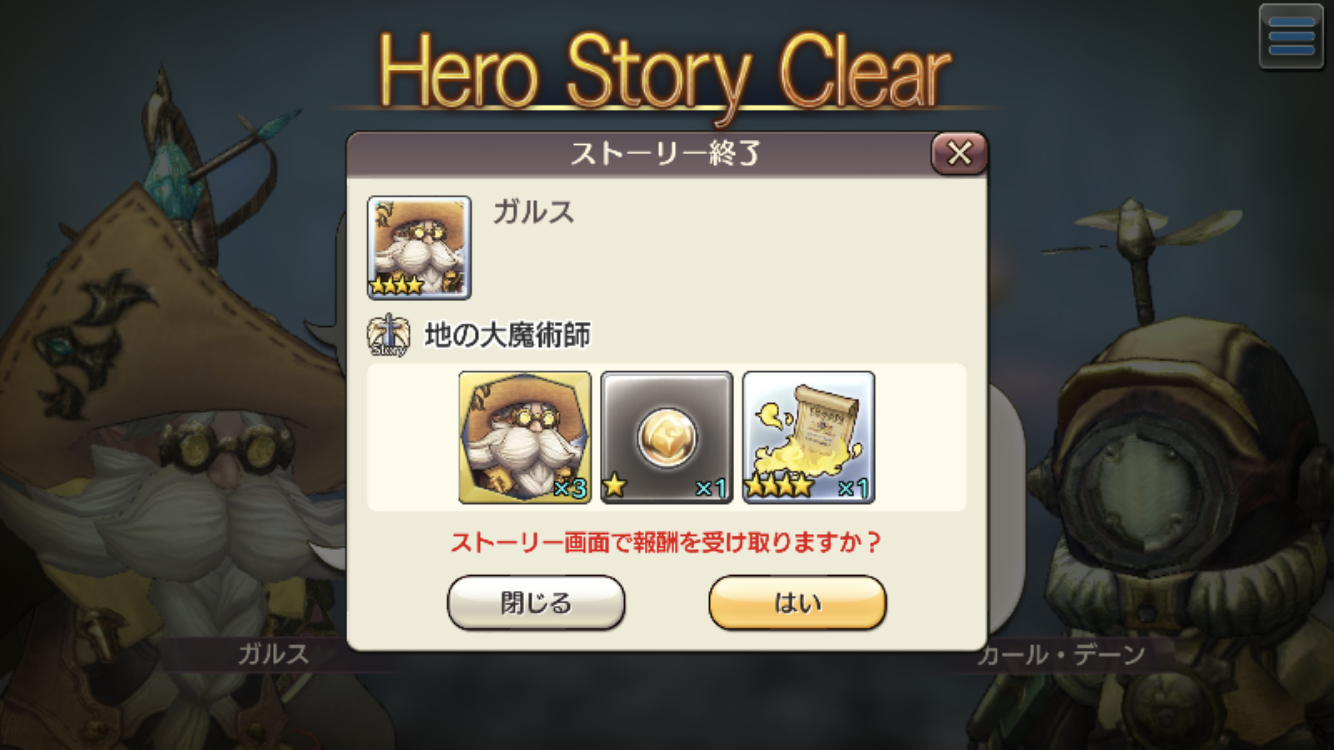
Task: Select the ガルス shard reward ×3 icon
Action: (x=525, y=437)
